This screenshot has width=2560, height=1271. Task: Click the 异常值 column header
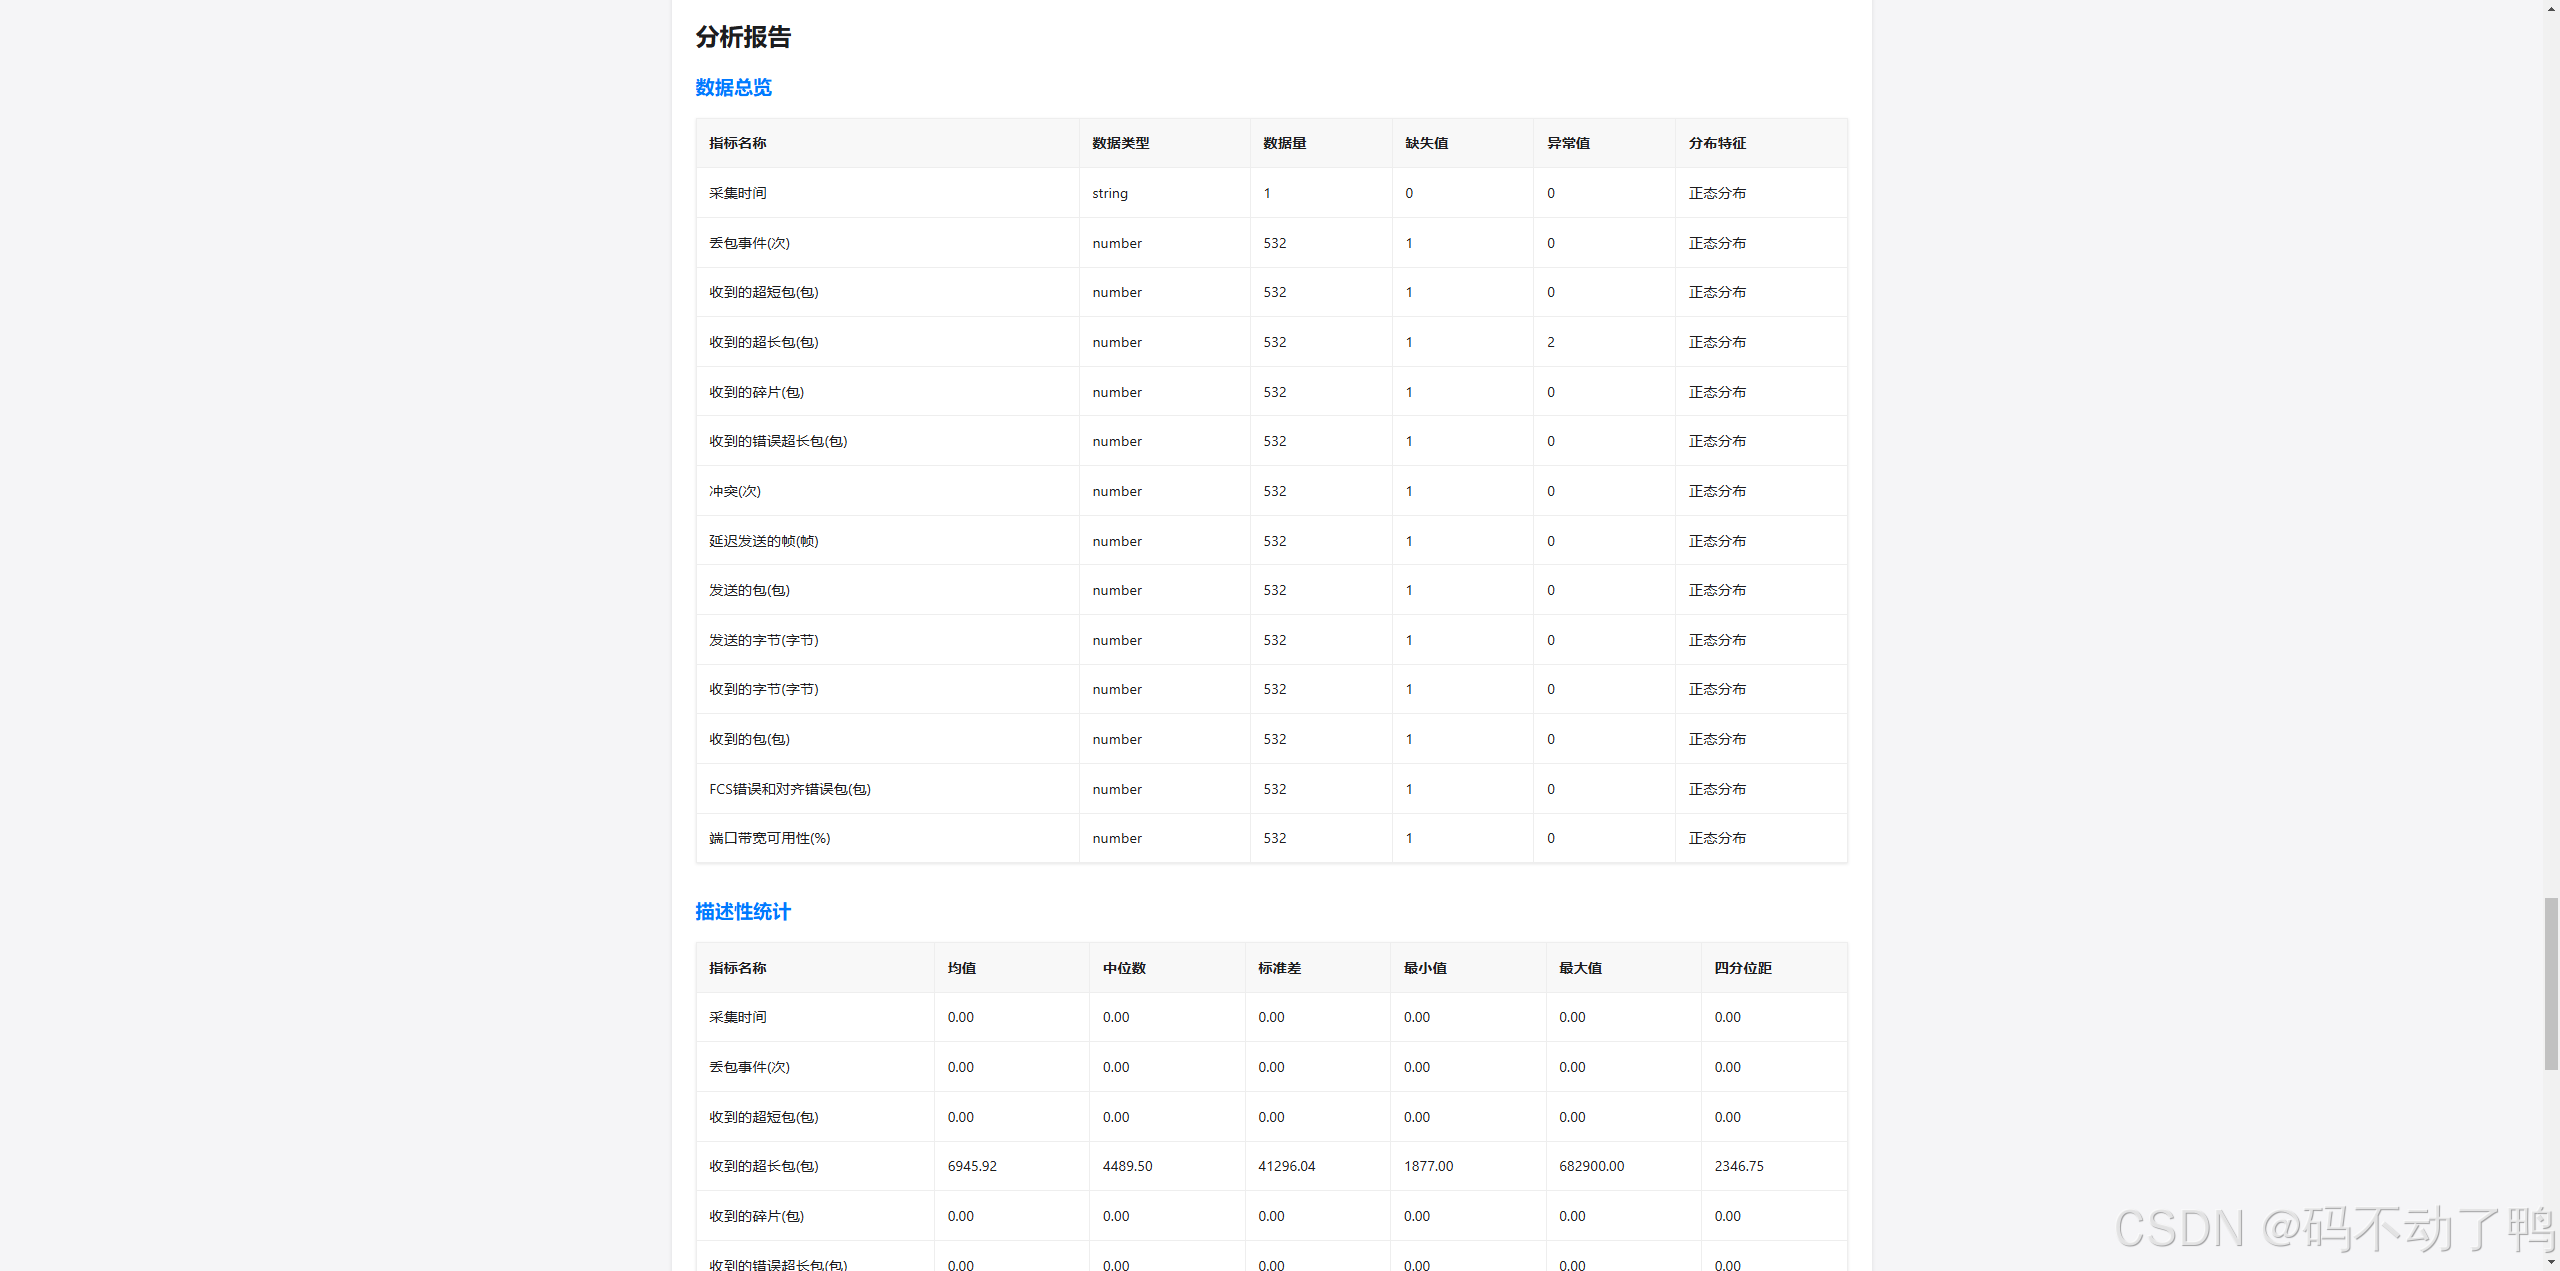click(x=1568, y=143)
